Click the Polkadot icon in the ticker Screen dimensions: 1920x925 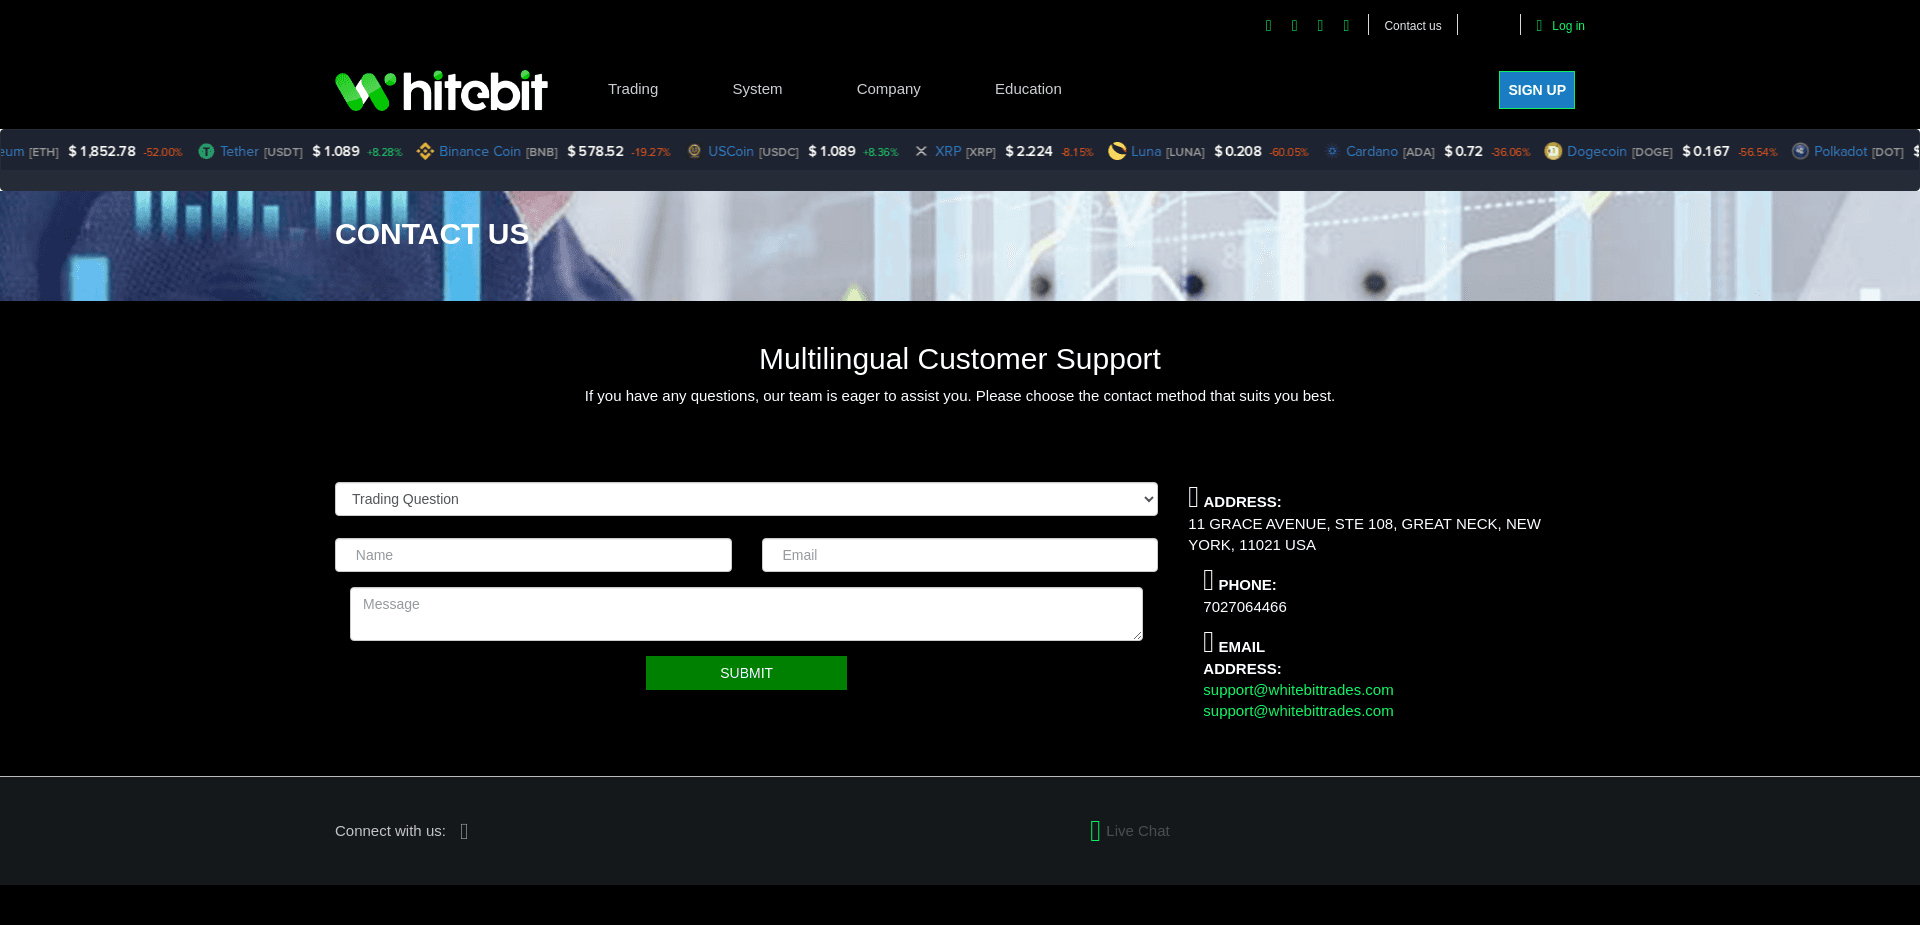(x=1799, y=151)
